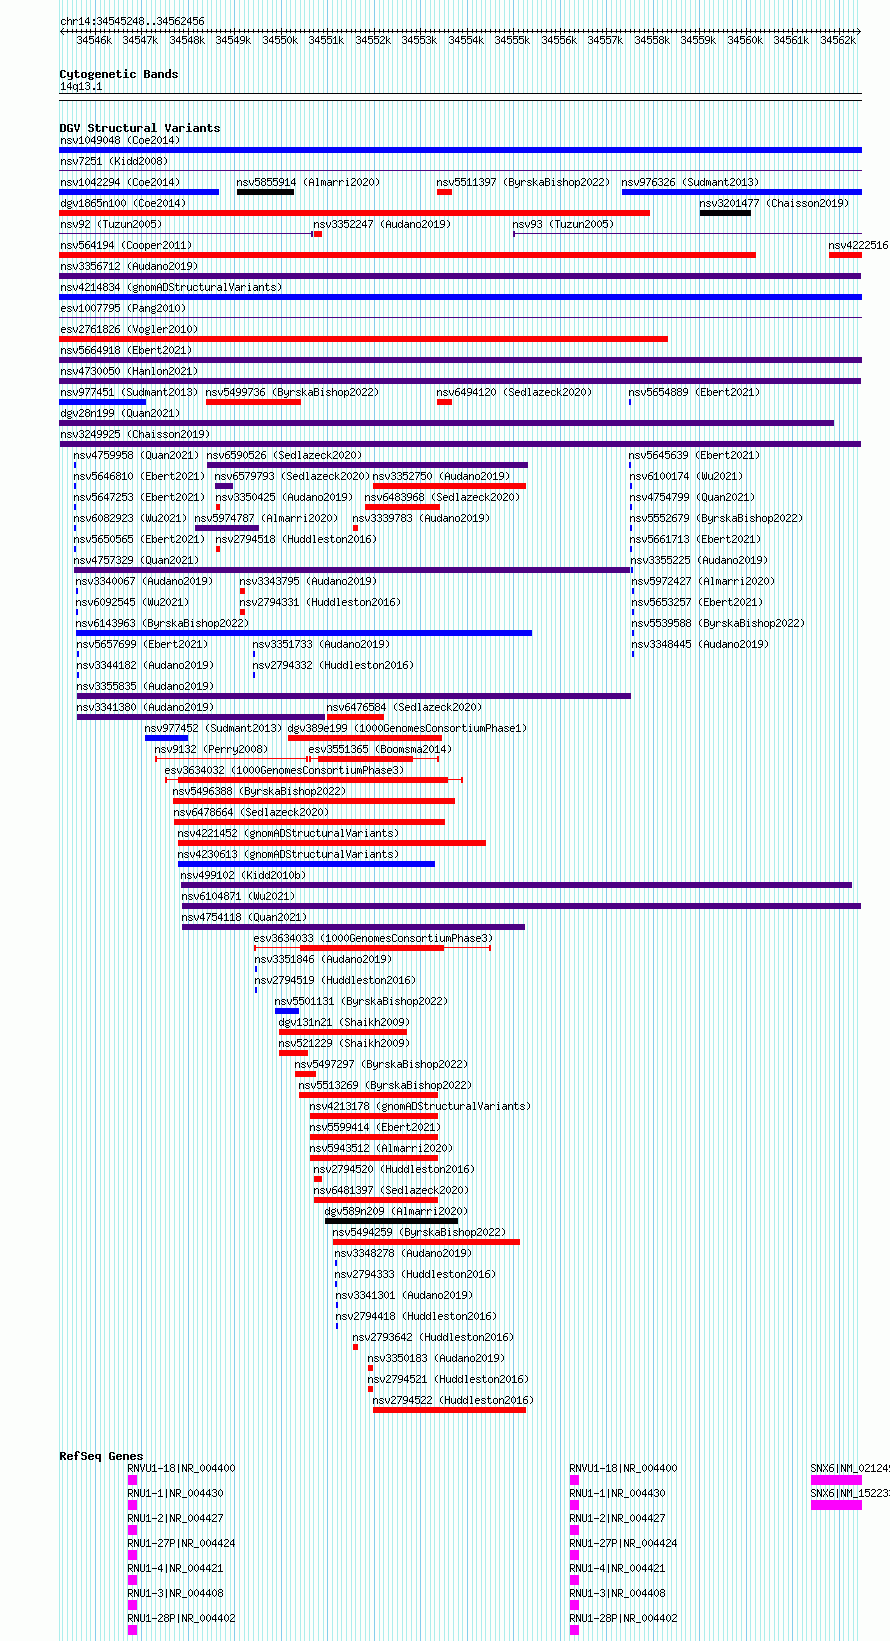Image resolution: width=890 pixels, height=1641 pixels.
Task: Click purple bar under nsv4757329 (Quan2021)
Action: [x=352, y=570]
